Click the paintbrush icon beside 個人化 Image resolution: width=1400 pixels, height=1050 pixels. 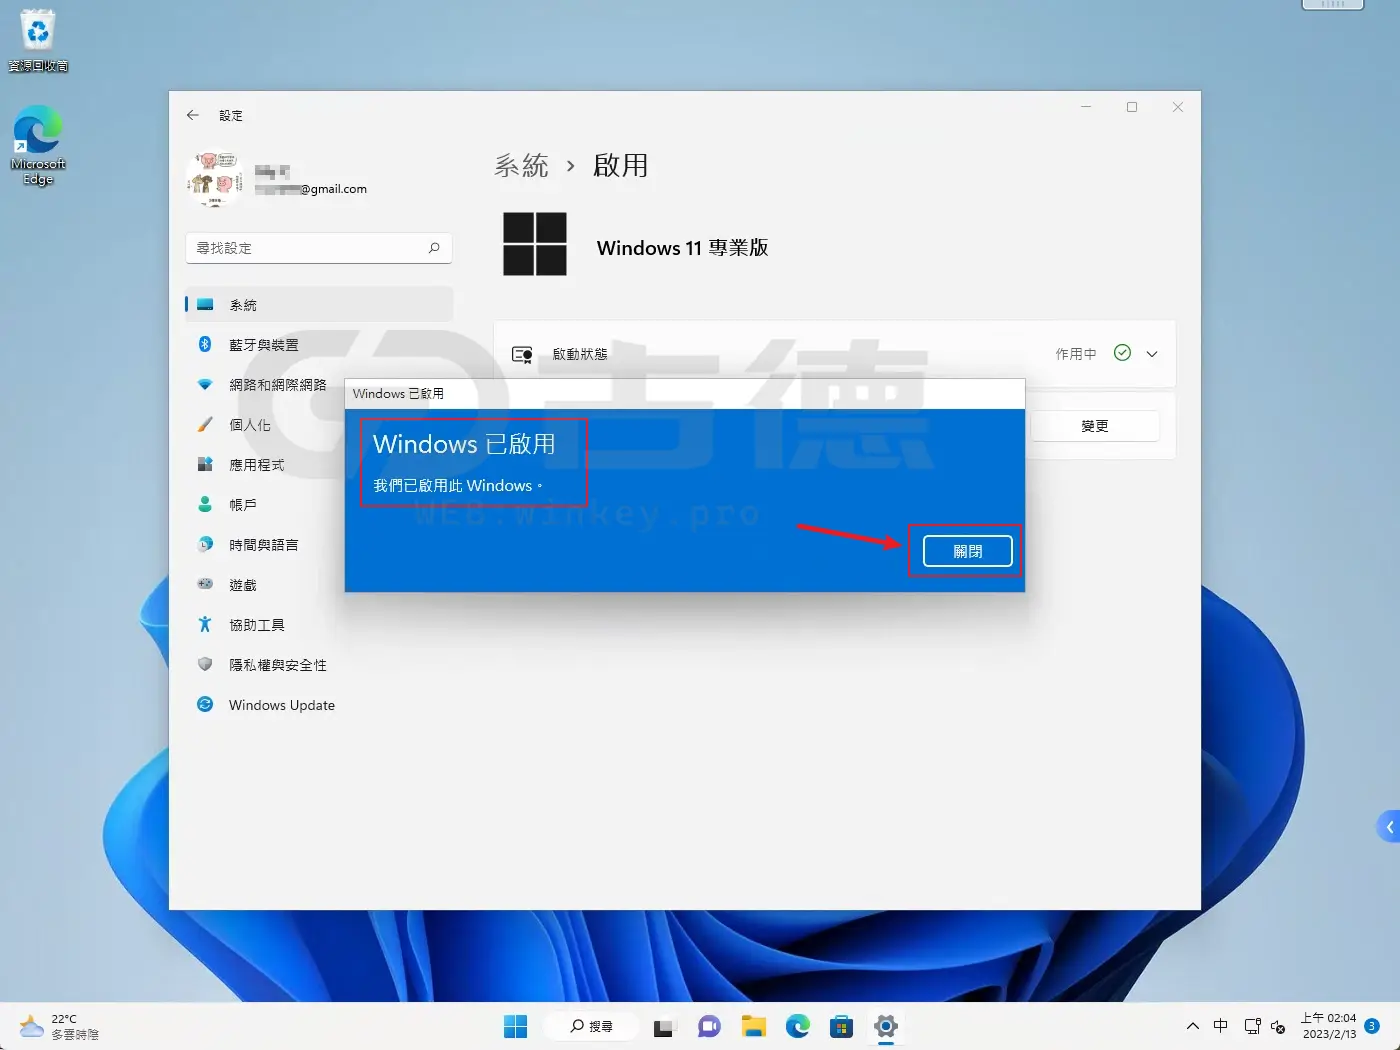pos(205,425)
